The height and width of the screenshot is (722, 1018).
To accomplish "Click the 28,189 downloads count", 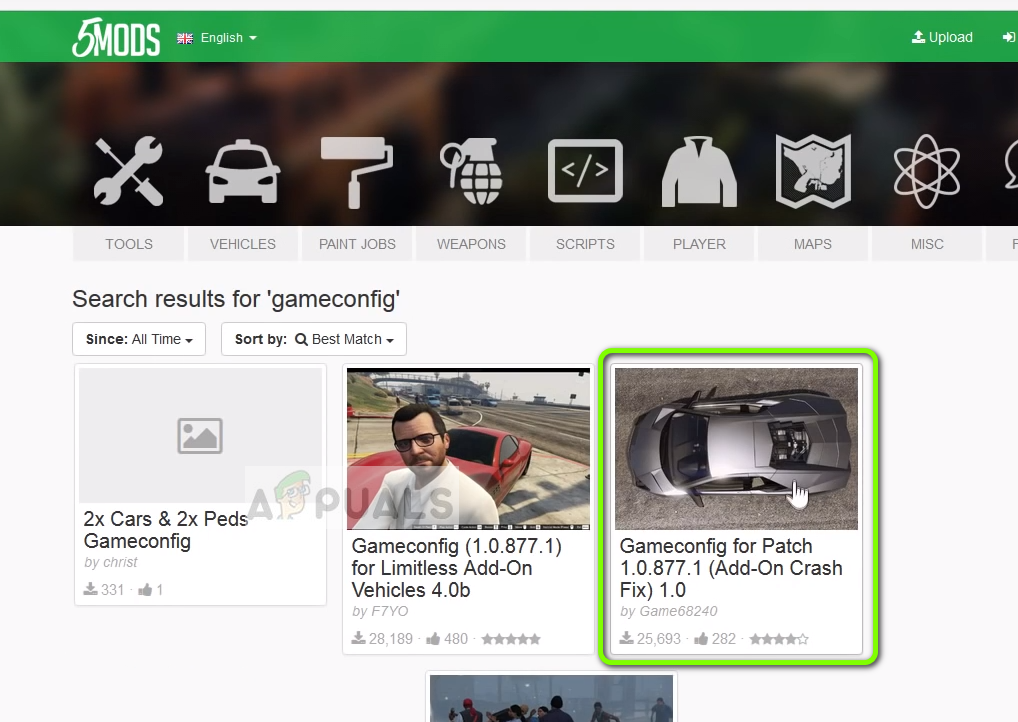I will point(391,639).
